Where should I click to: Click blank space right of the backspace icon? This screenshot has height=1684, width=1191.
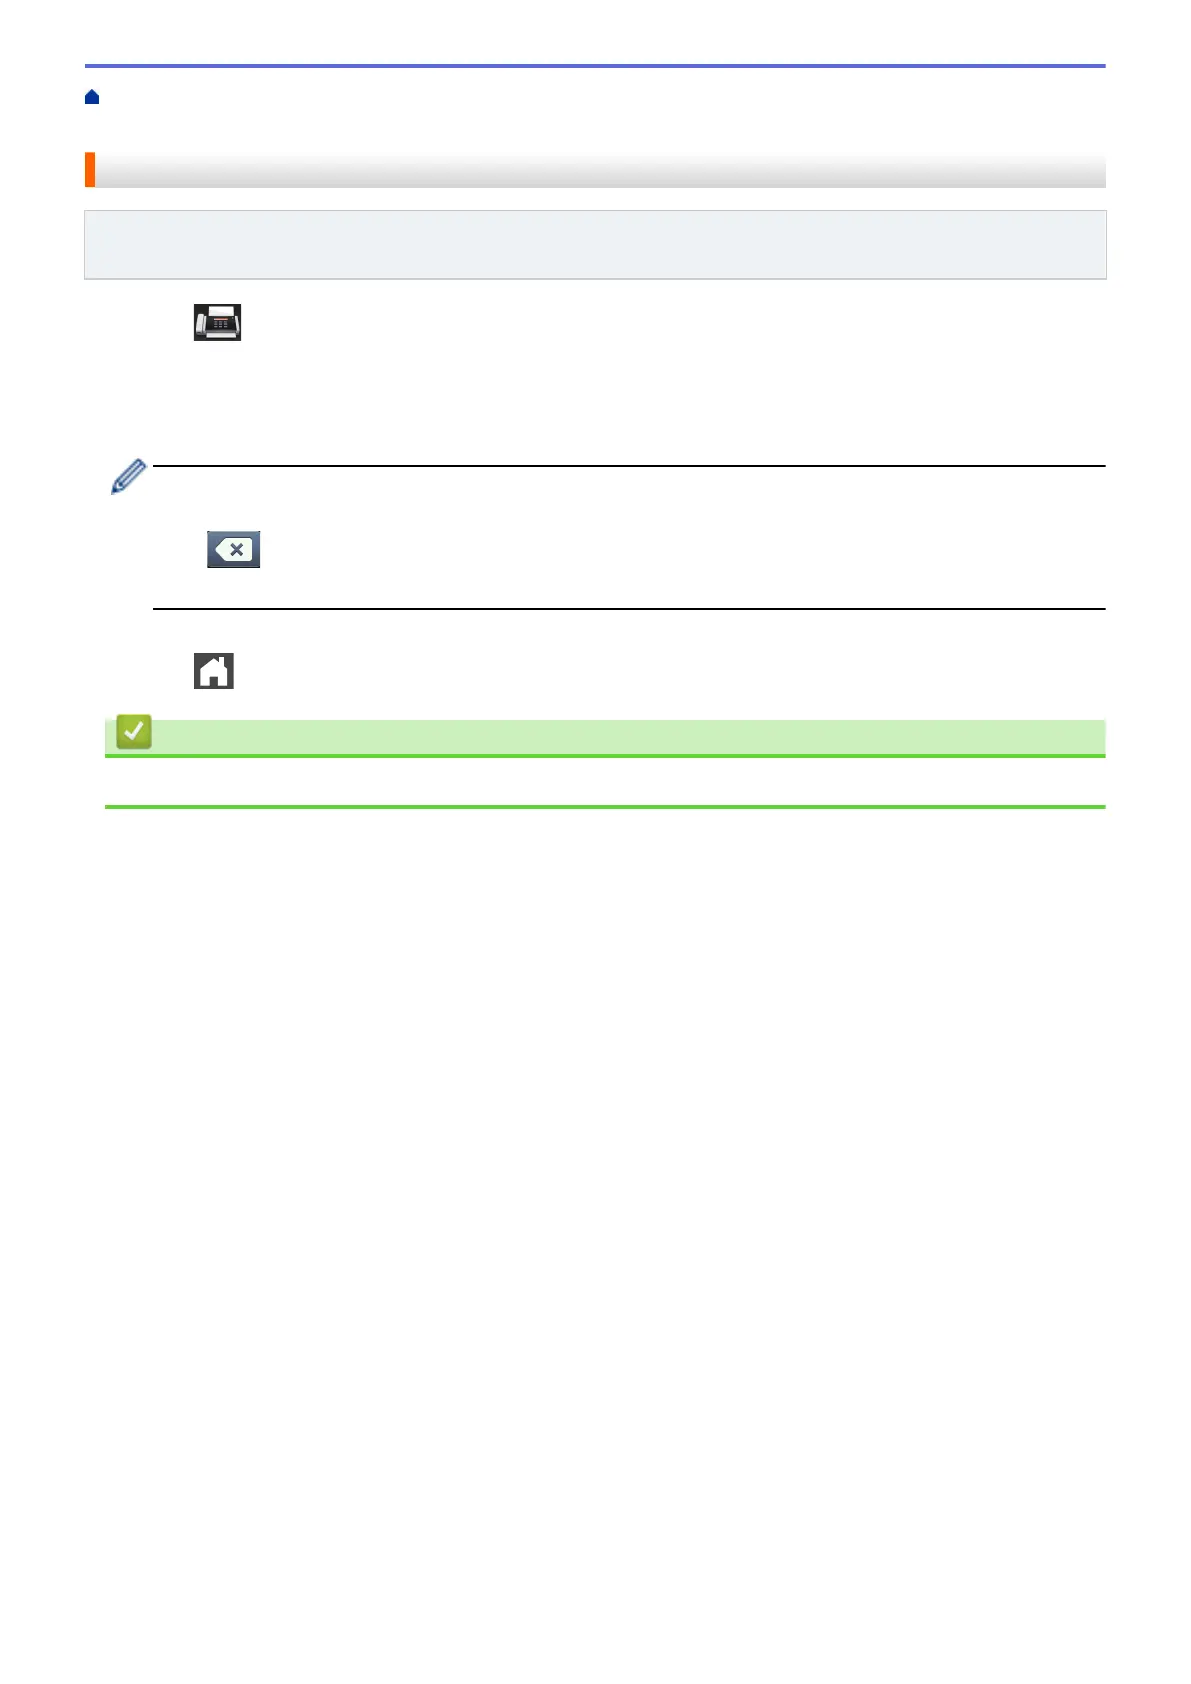(x=680, y=549)
